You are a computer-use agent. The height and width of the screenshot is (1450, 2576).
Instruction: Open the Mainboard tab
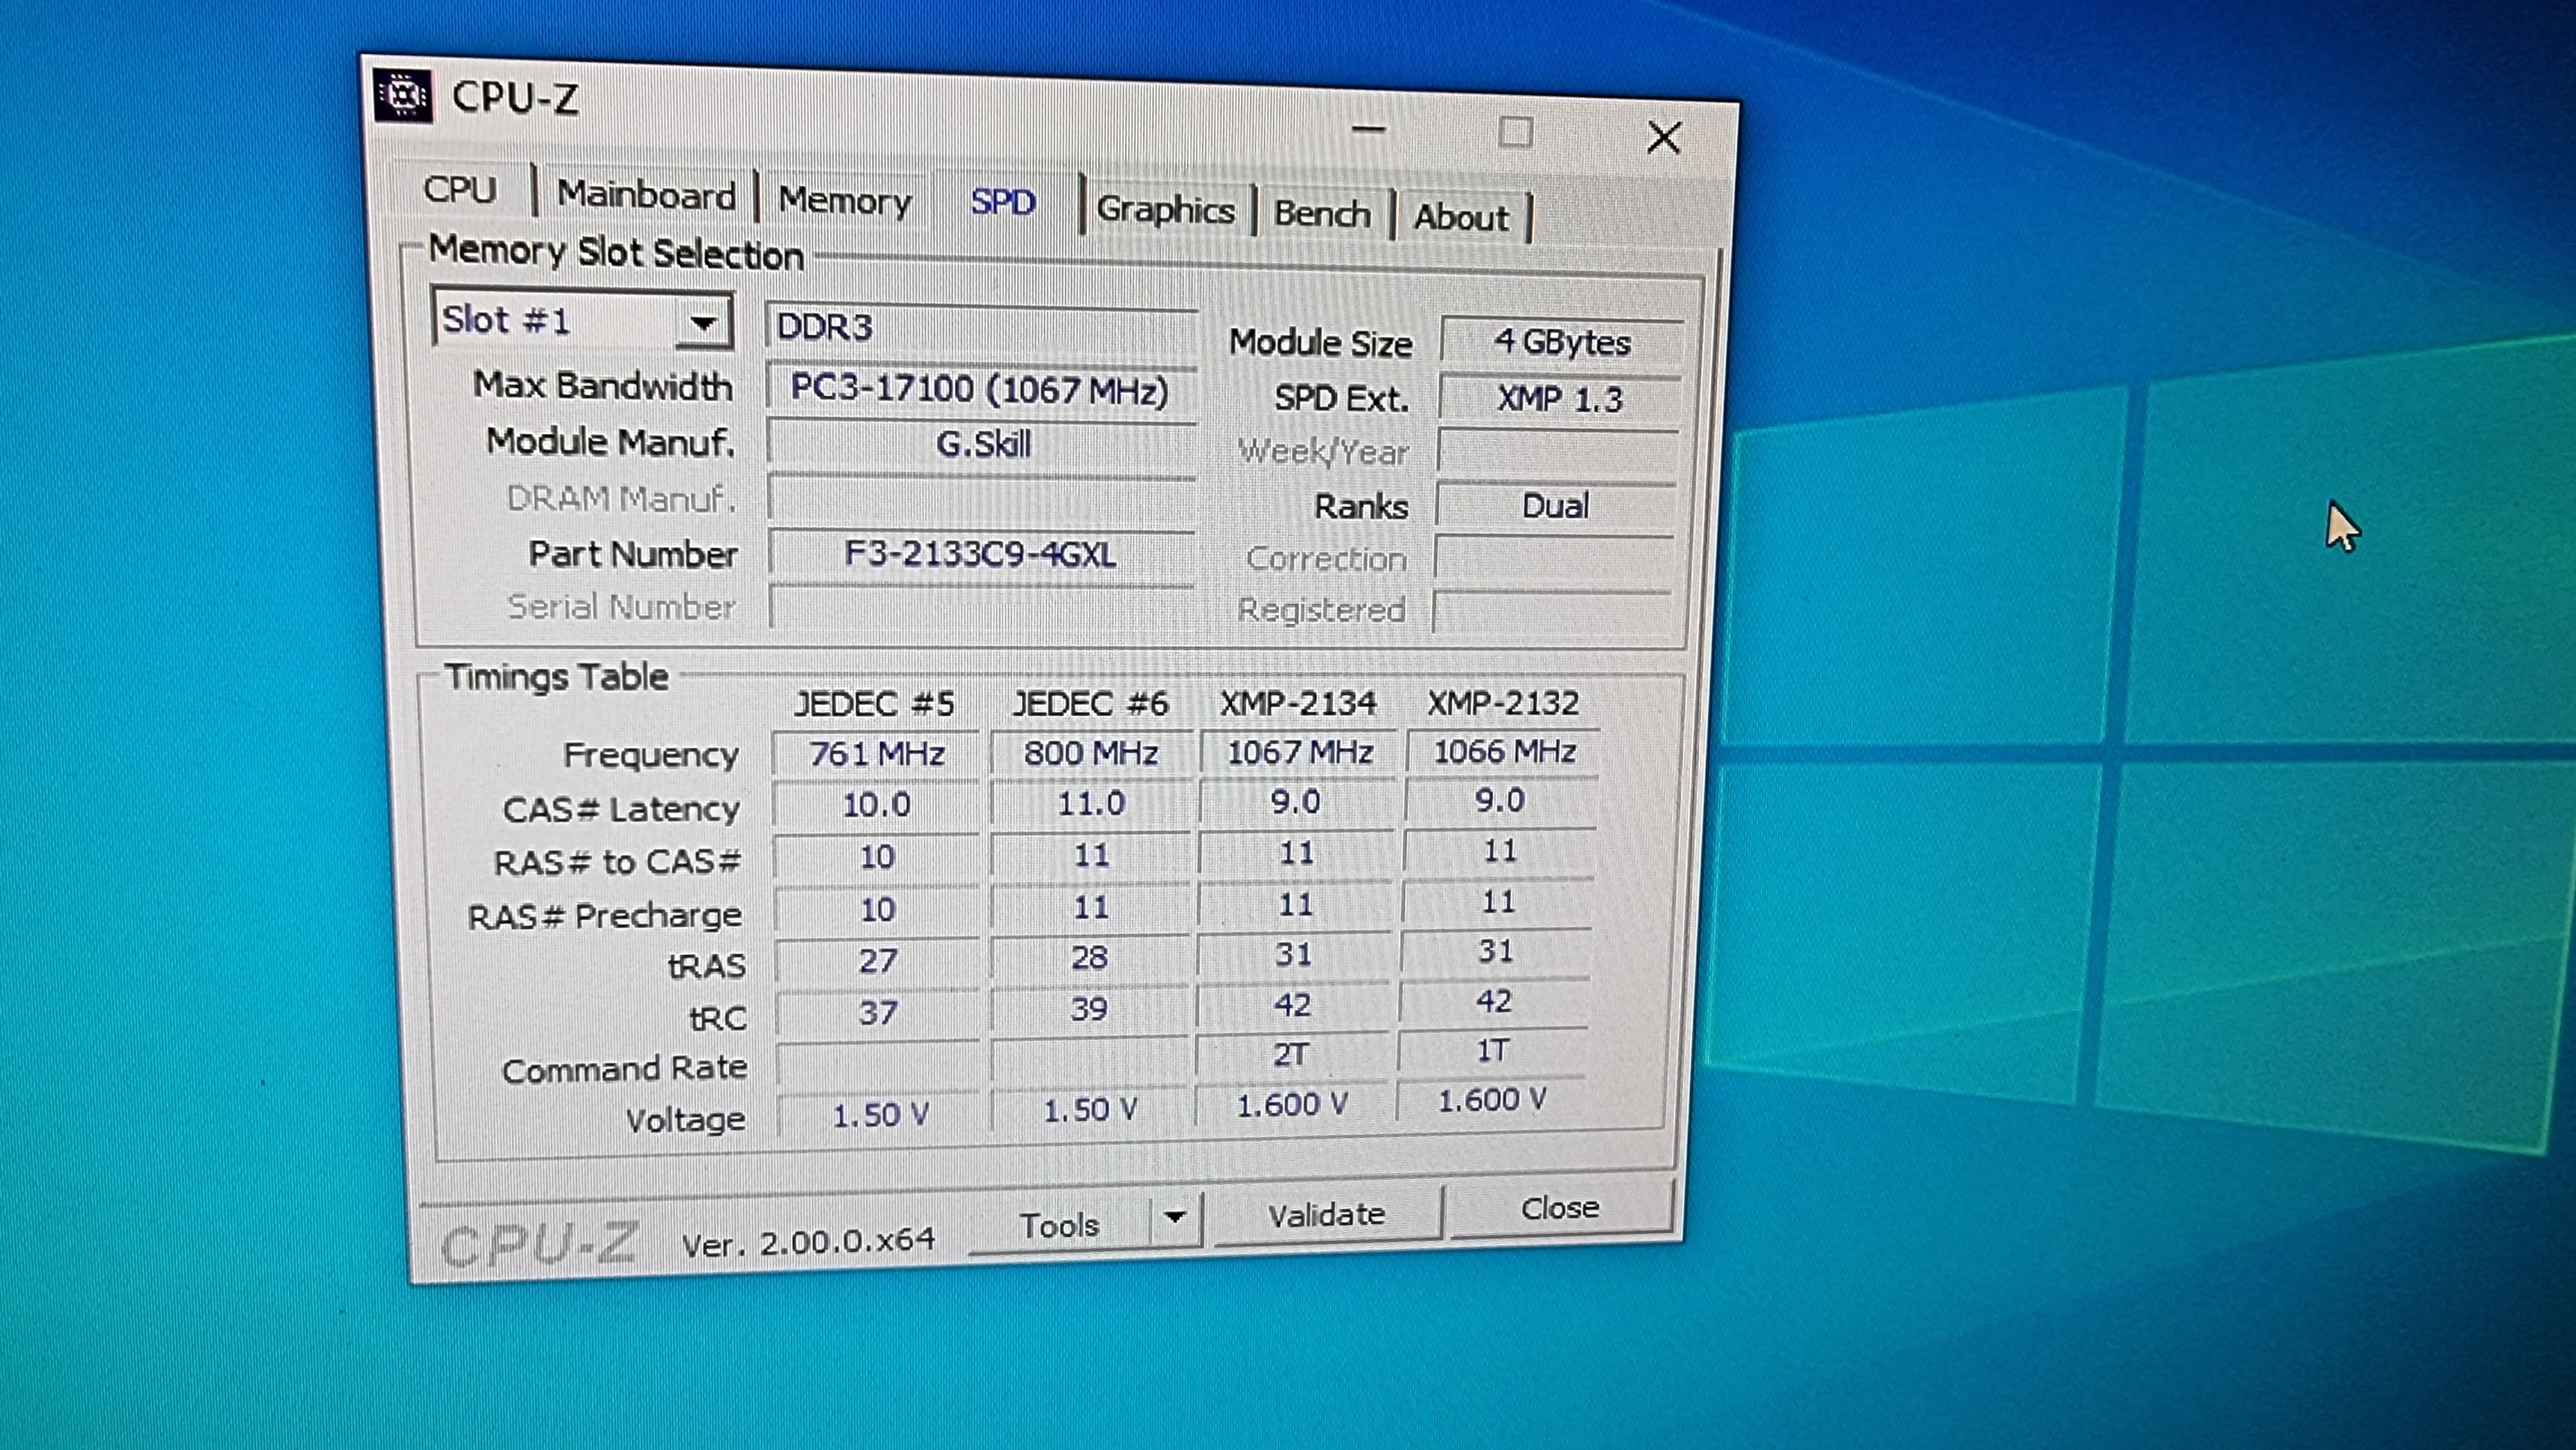(x=646, y=195)
